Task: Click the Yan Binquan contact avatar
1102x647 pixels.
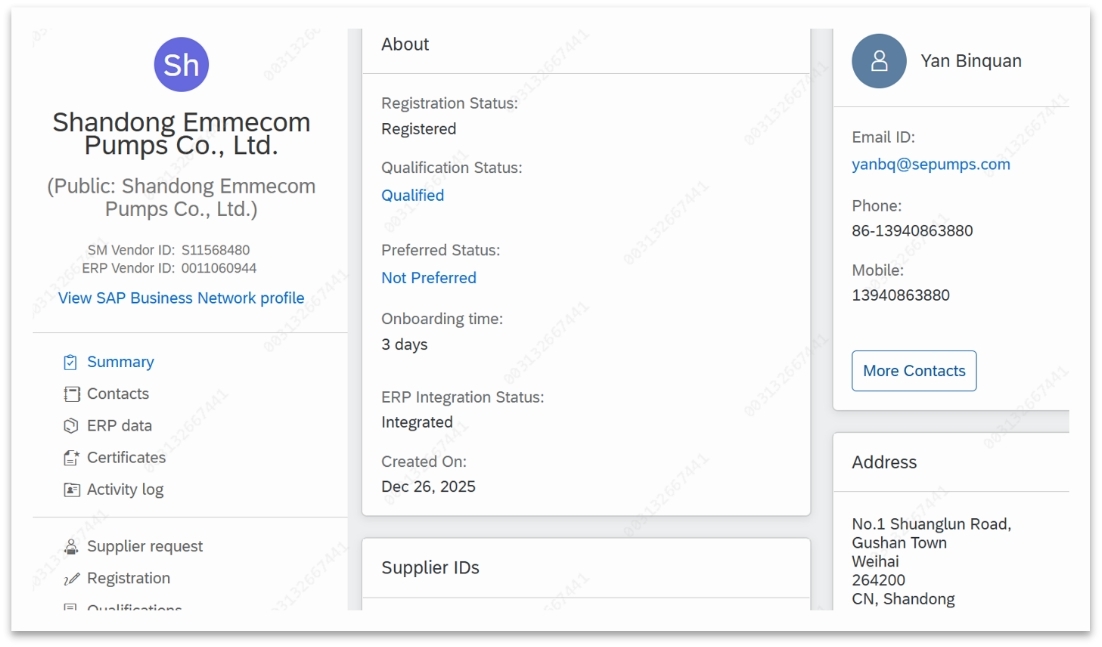Action: 879,61
